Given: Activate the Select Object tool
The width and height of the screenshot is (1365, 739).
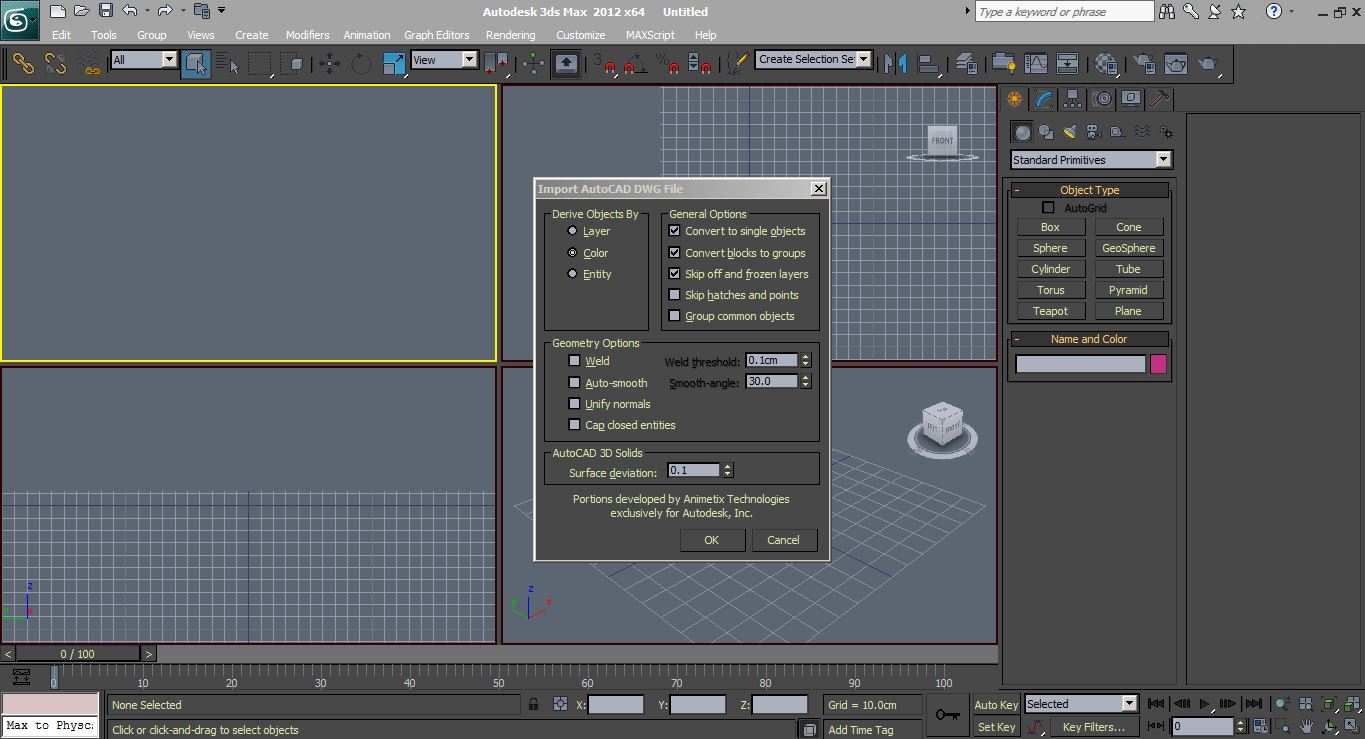Looking at the screenshot, I should click(x=196, y=64).
